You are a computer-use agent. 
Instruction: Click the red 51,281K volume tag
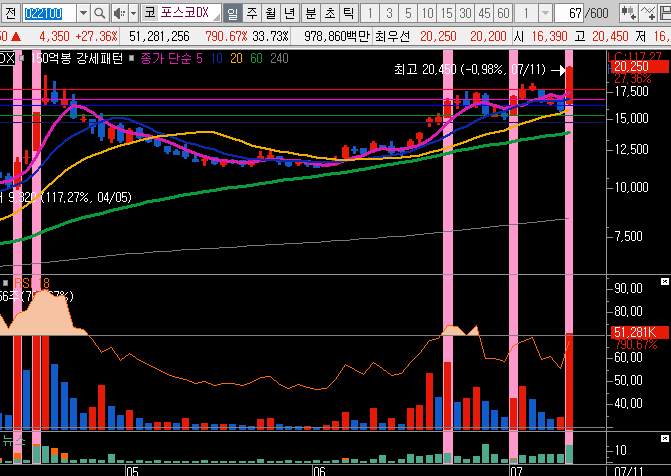638,332
